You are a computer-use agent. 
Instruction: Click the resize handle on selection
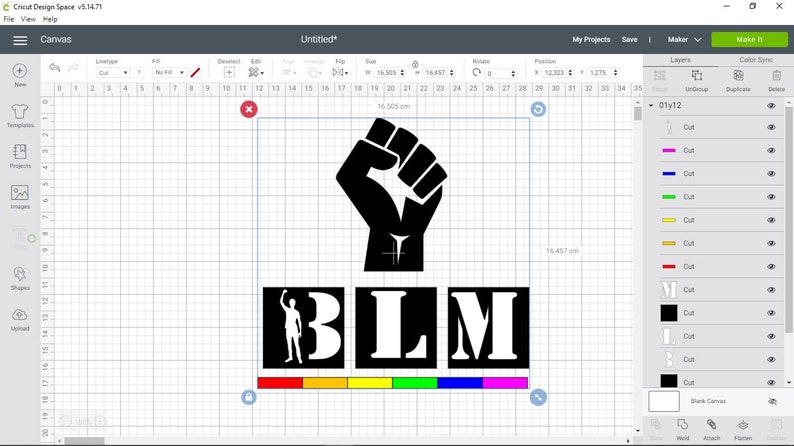tap(538, 397)
